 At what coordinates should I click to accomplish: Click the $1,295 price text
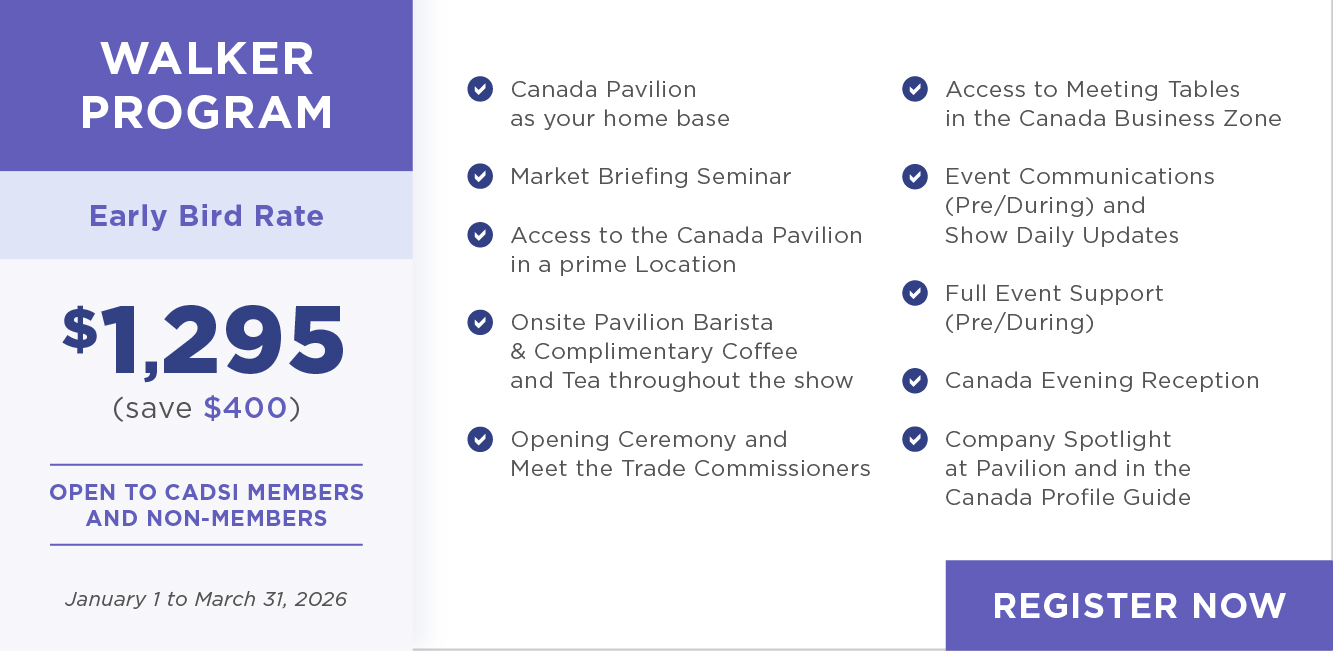click(x=205, y=339)
